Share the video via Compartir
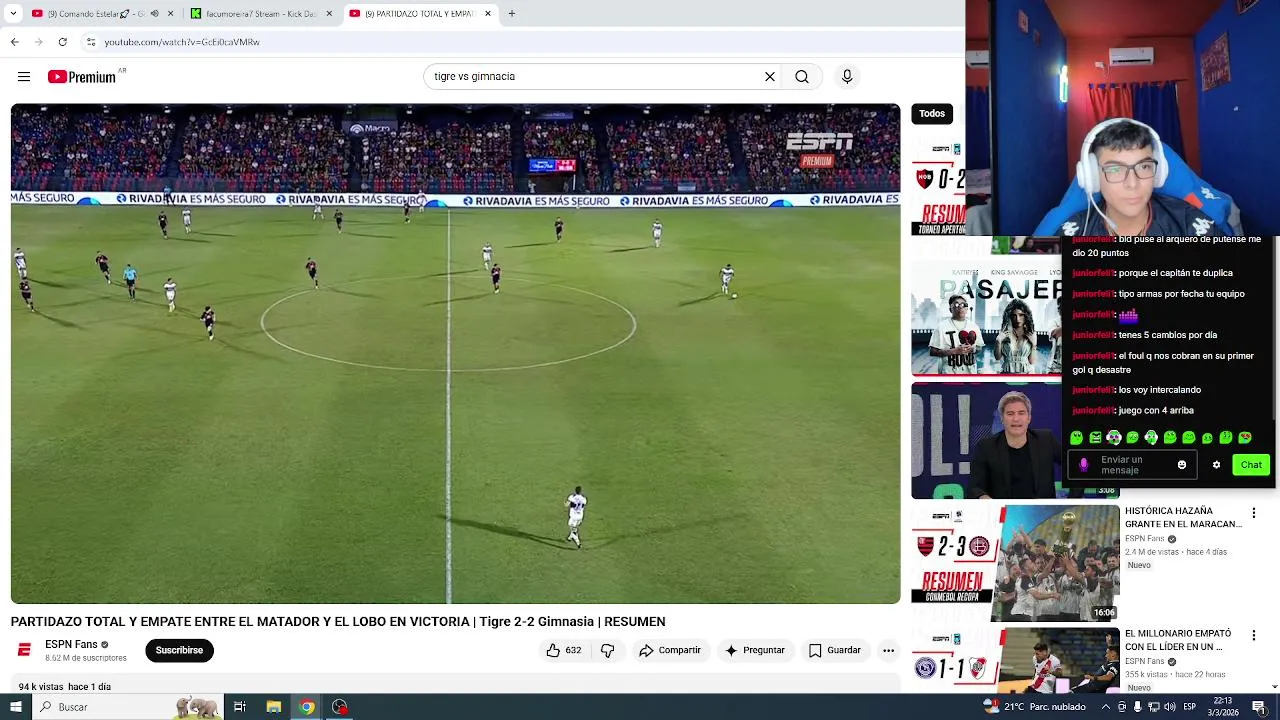Screen dimensions: 1280x720 click(x=669, y=650)
